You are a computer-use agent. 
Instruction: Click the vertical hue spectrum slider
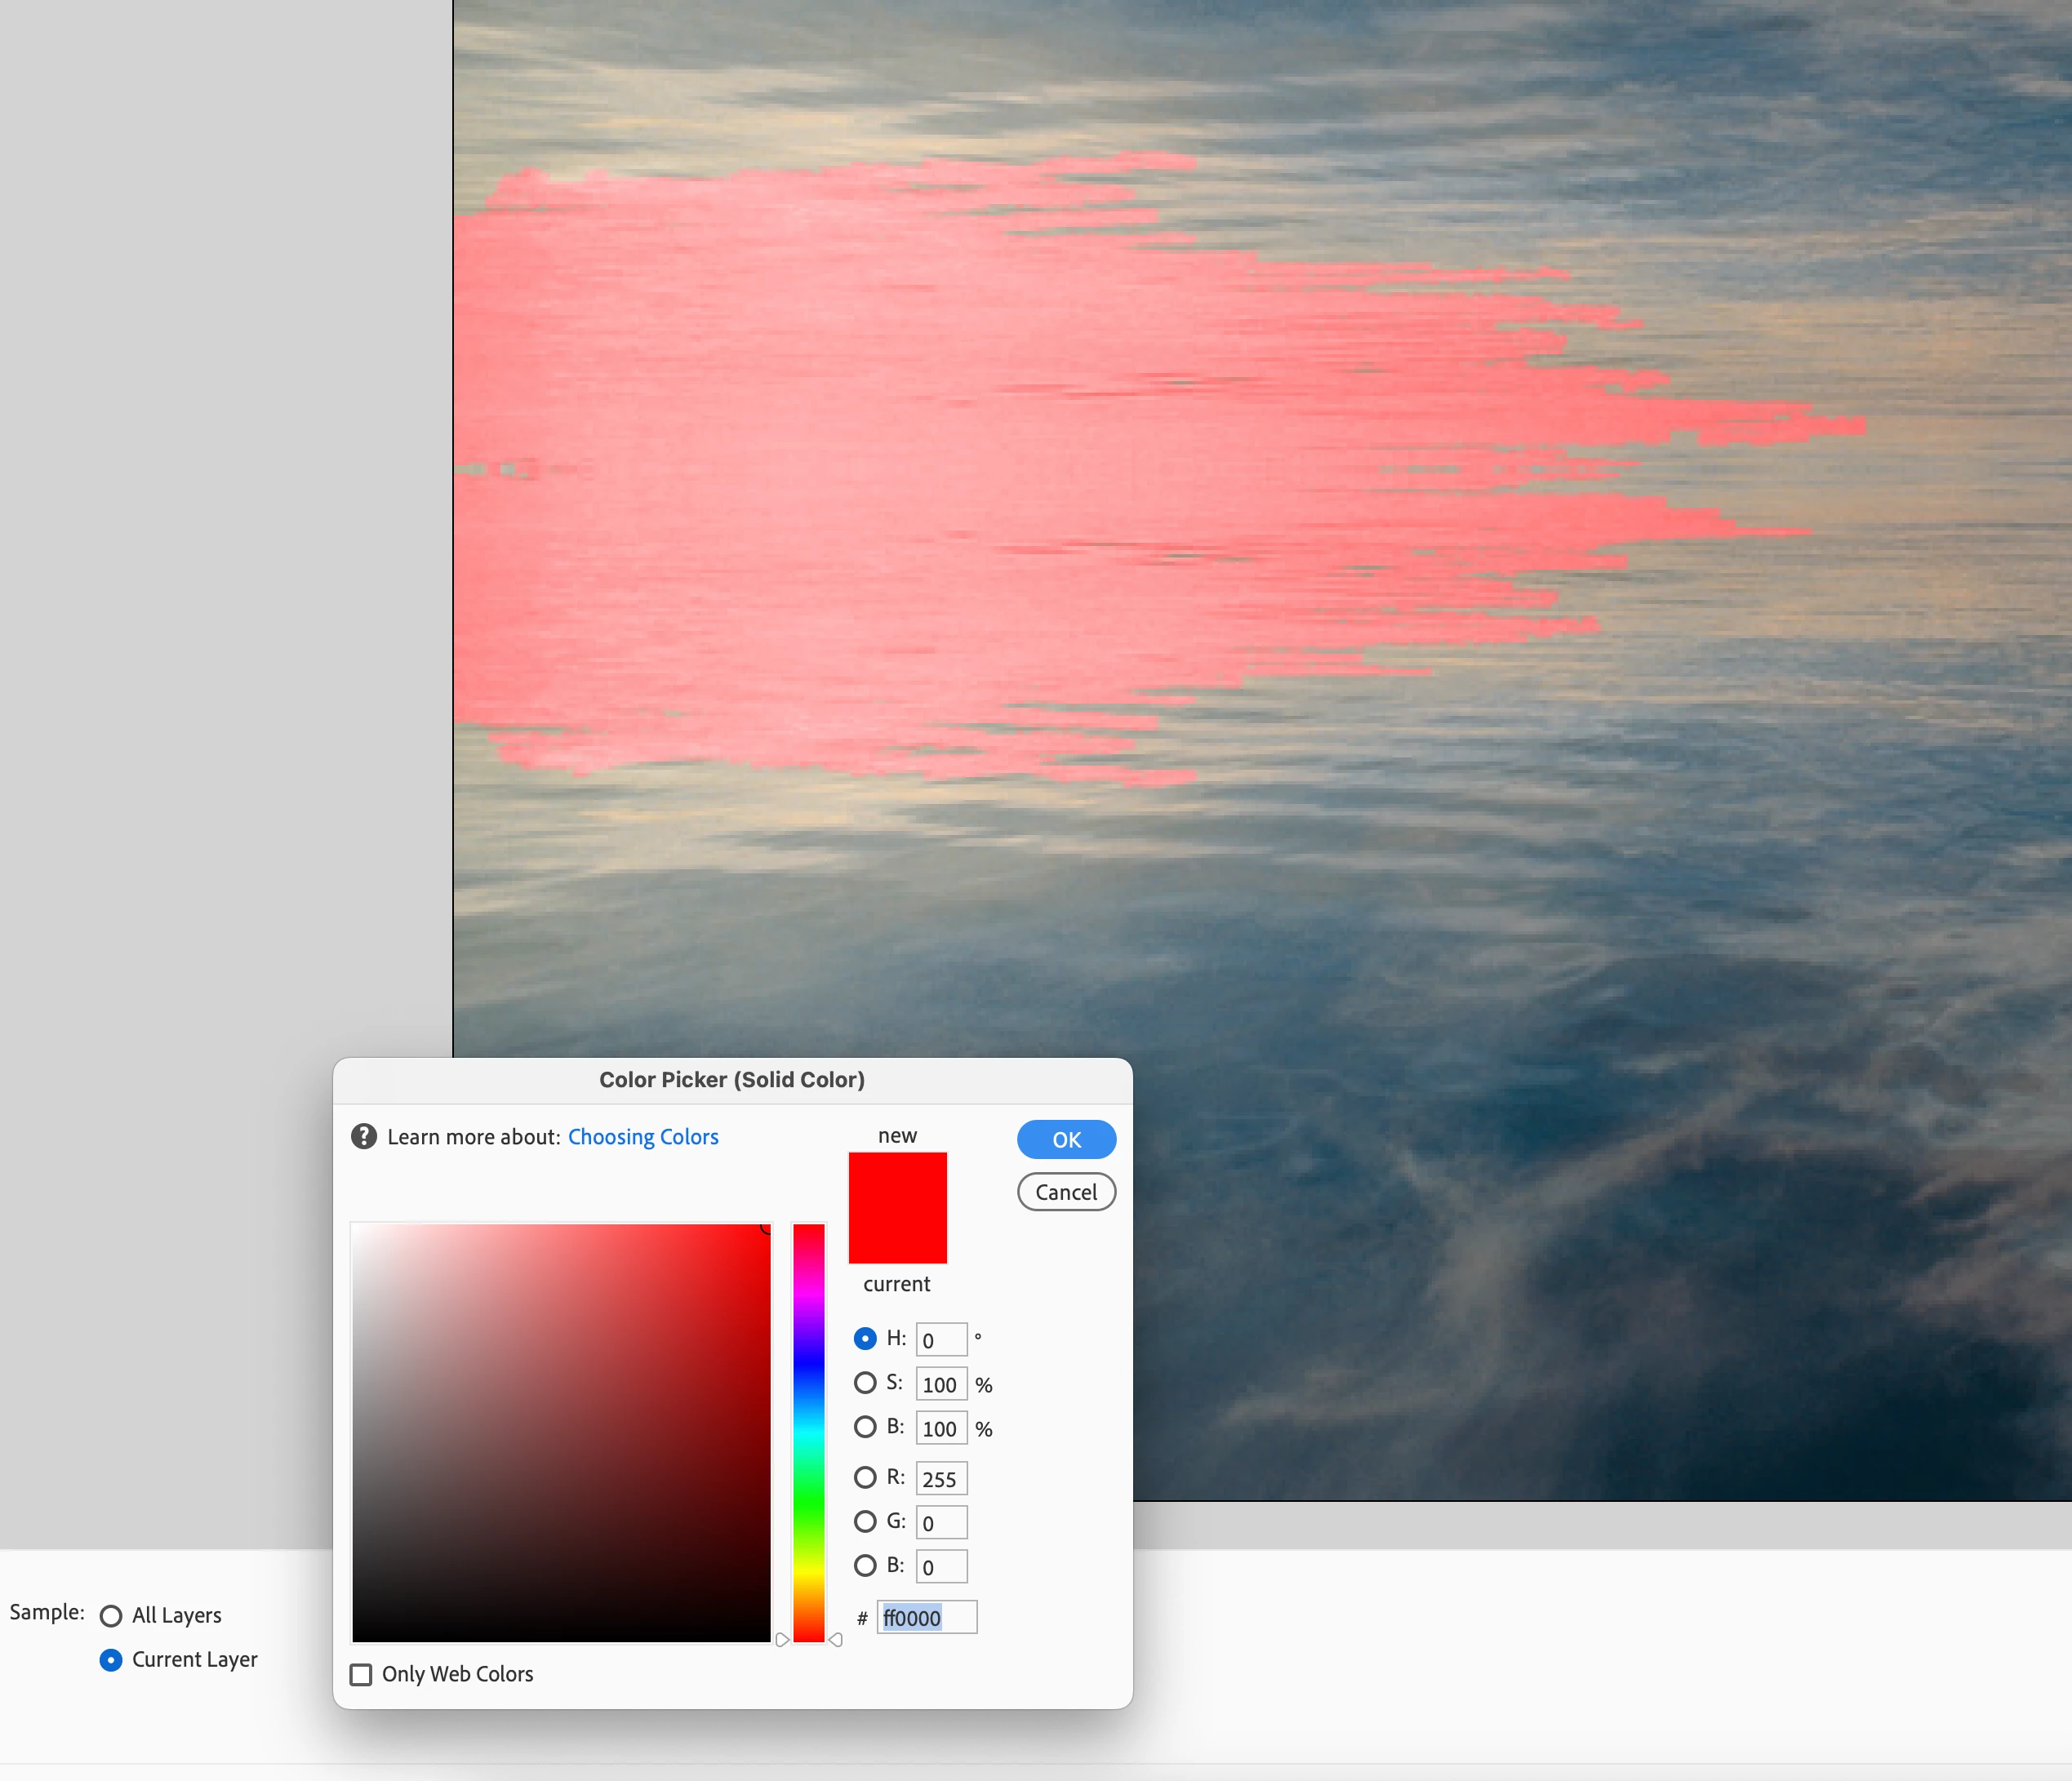809,1430
